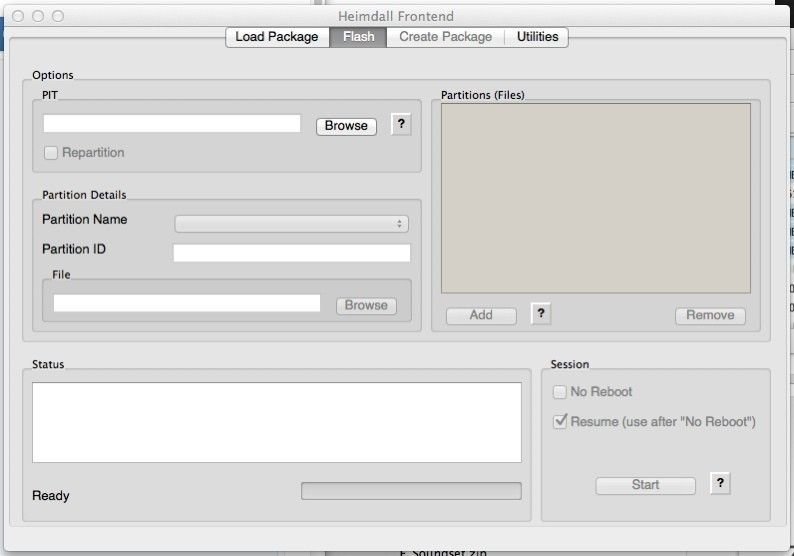Image resolution: width=794 pixels, height=556 pixels.
Task: Toggle the Repartition checkbox
Action: coord(51,153)
